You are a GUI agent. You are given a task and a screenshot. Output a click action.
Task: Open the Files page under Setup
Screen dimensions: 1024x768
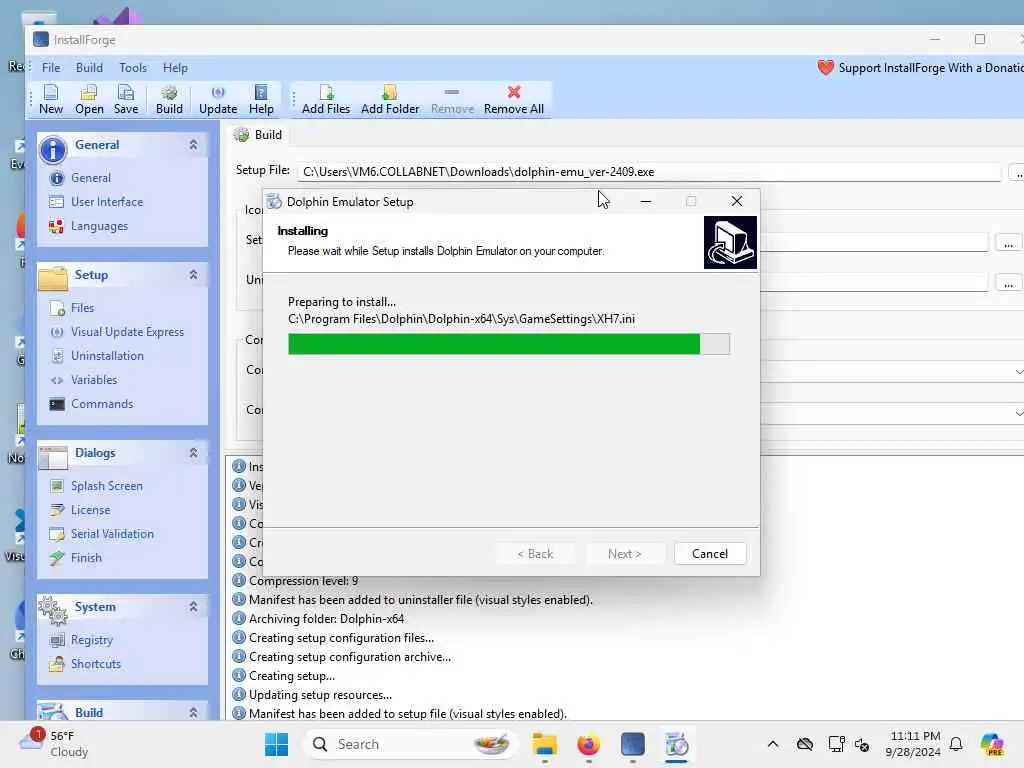[x=82, y=308]
